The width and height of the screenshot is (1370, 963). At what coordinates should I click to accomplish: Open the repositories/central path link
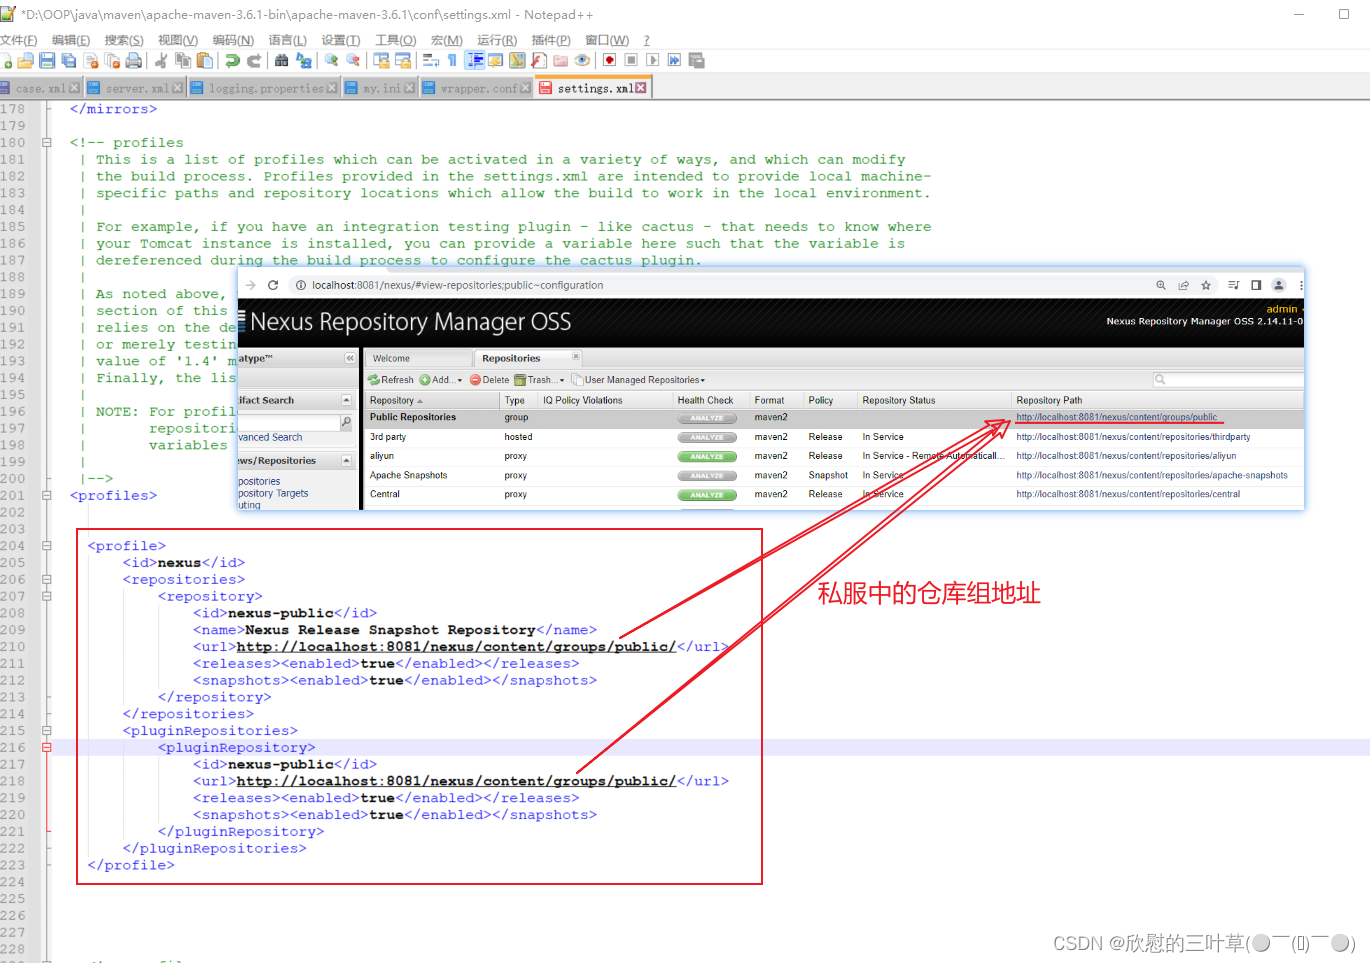click(1128, 494)
